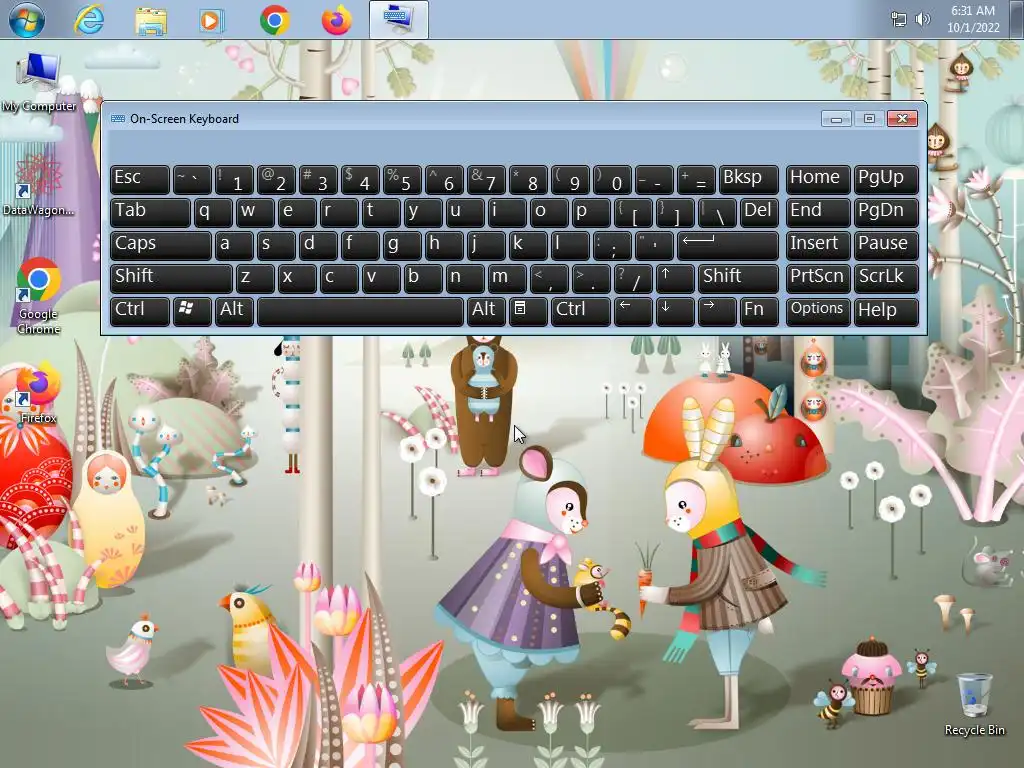
Task: Select Google Chrome desktop shortcut
Action: [39, 296]
